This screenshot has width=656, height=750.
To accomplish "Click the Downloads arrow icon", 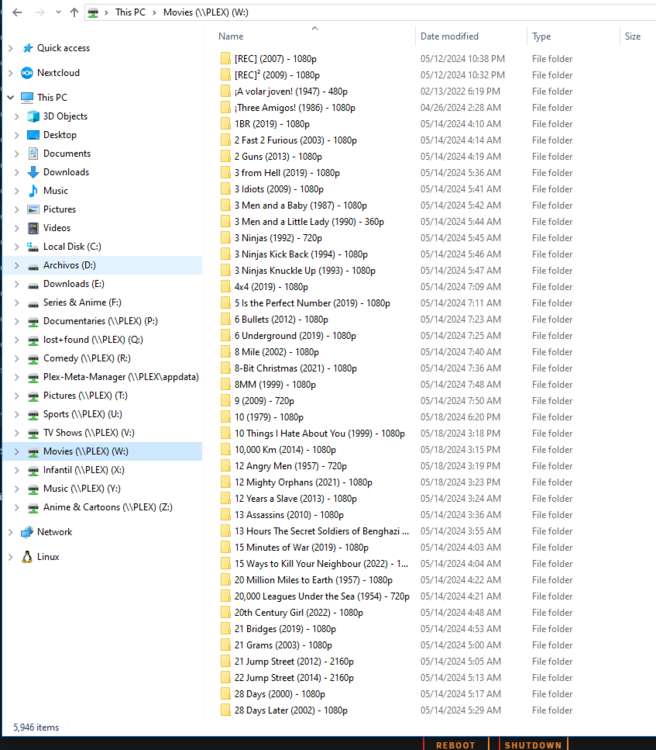I will [x=33, y=172].
